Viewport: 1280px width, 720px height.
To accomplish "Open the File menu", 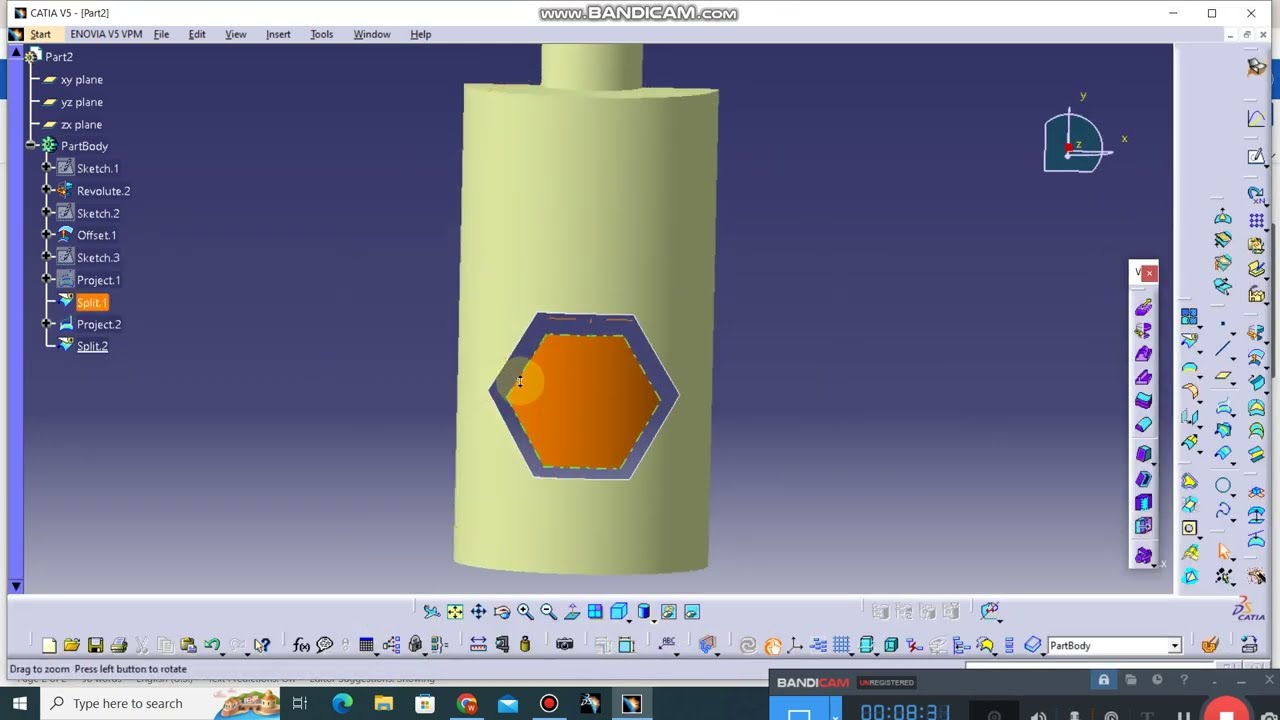I will [161, 34].
